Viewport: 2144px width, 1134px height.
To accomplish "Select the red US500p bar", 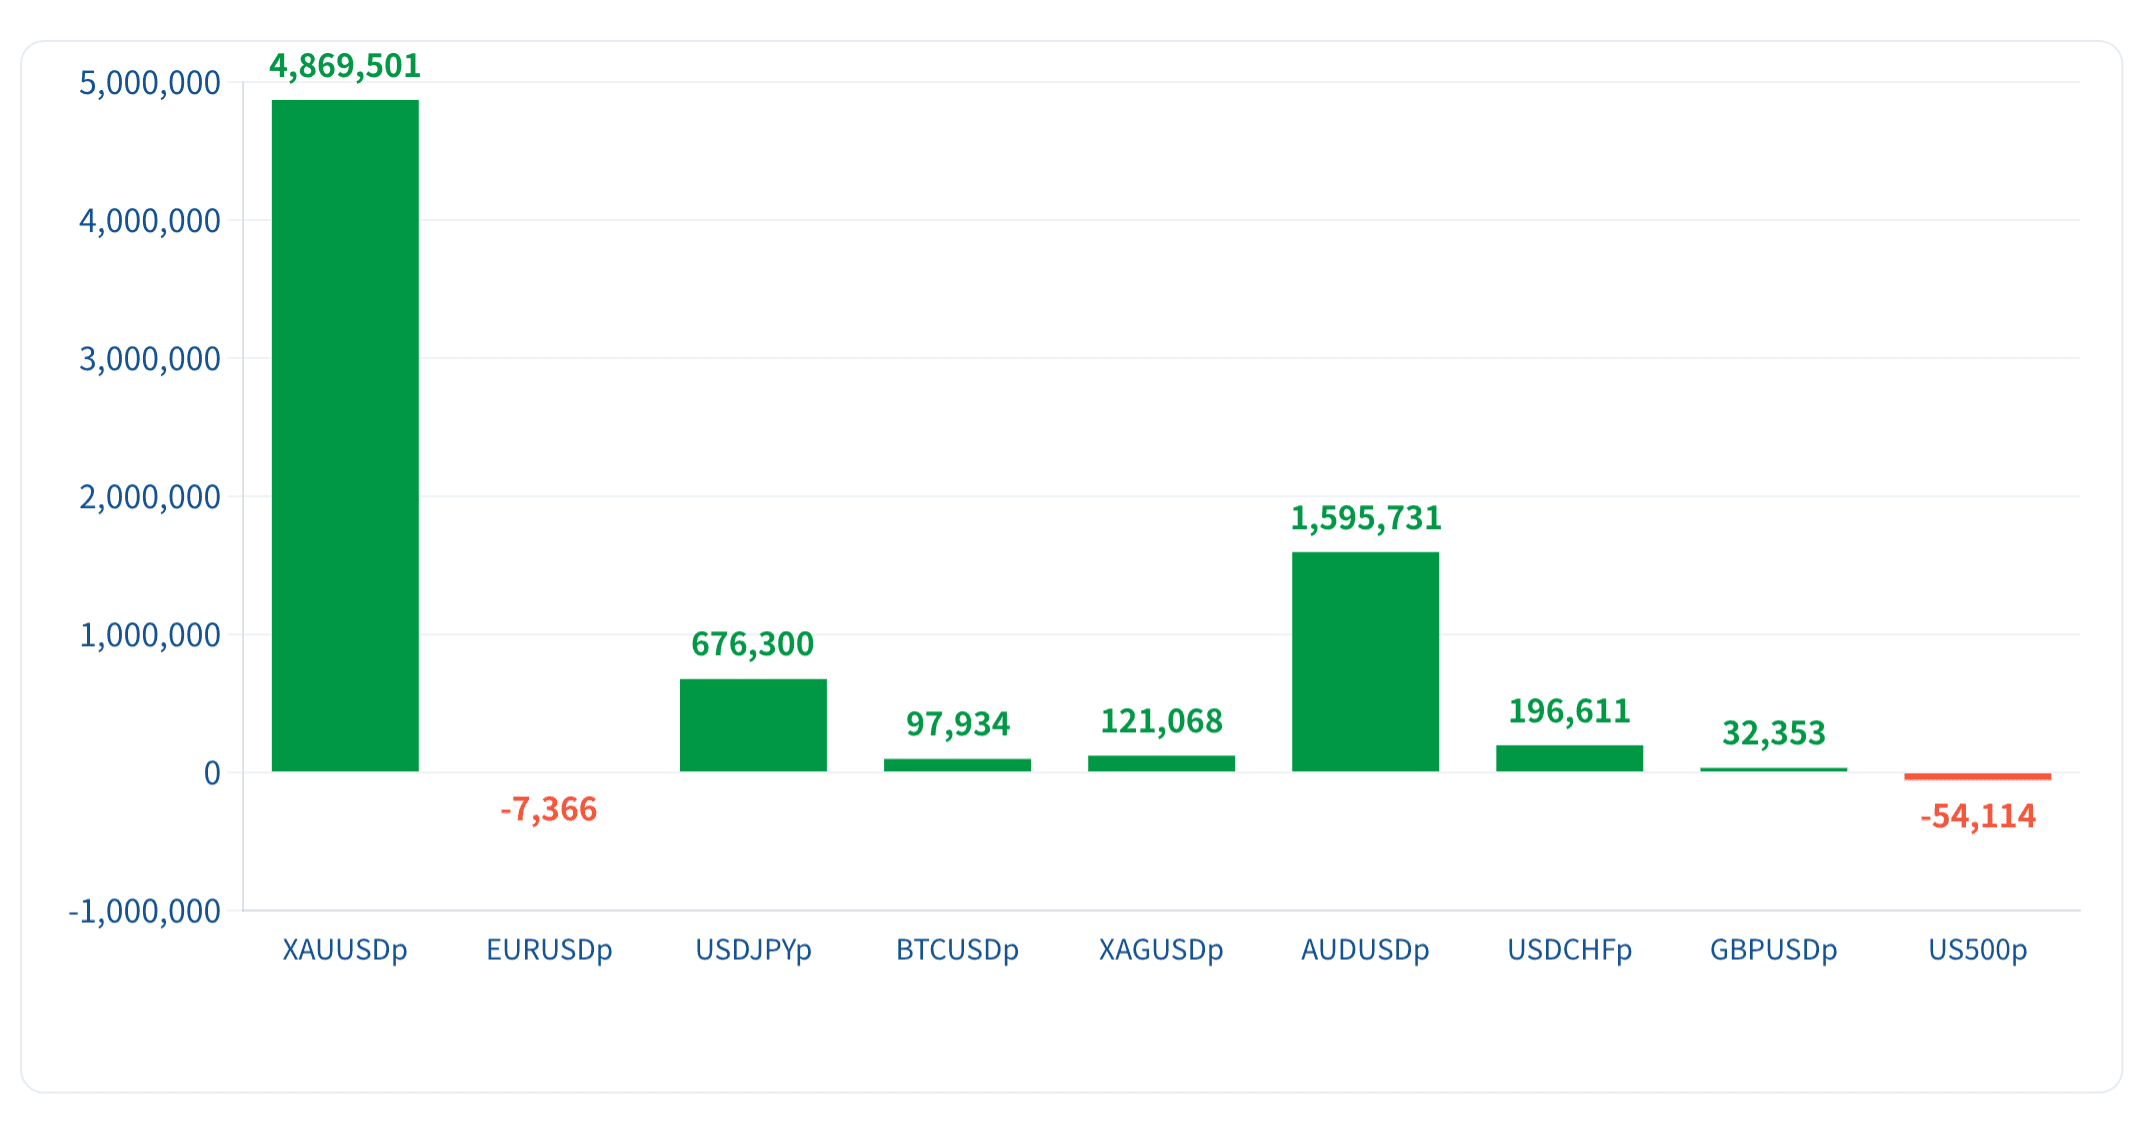I will point(1977,776).
